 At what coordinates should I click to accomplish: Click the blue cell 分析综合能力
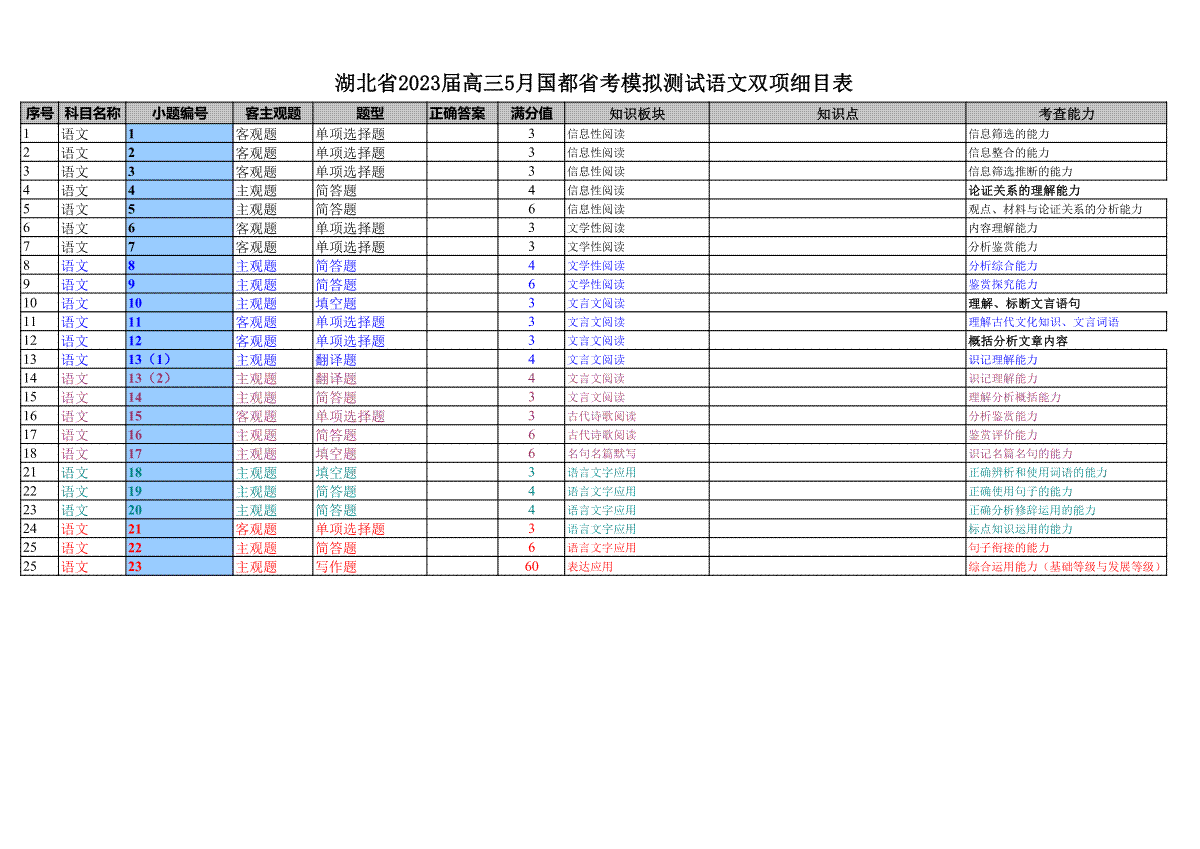click(1066, 266)
